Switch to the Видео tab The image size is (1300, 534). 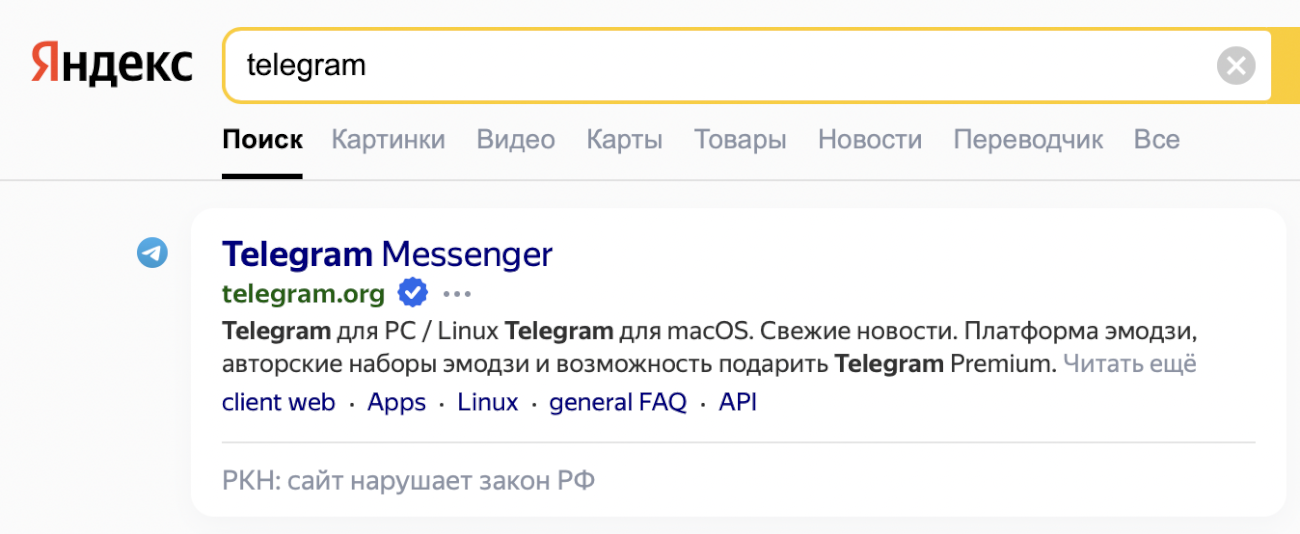[515, 139]
